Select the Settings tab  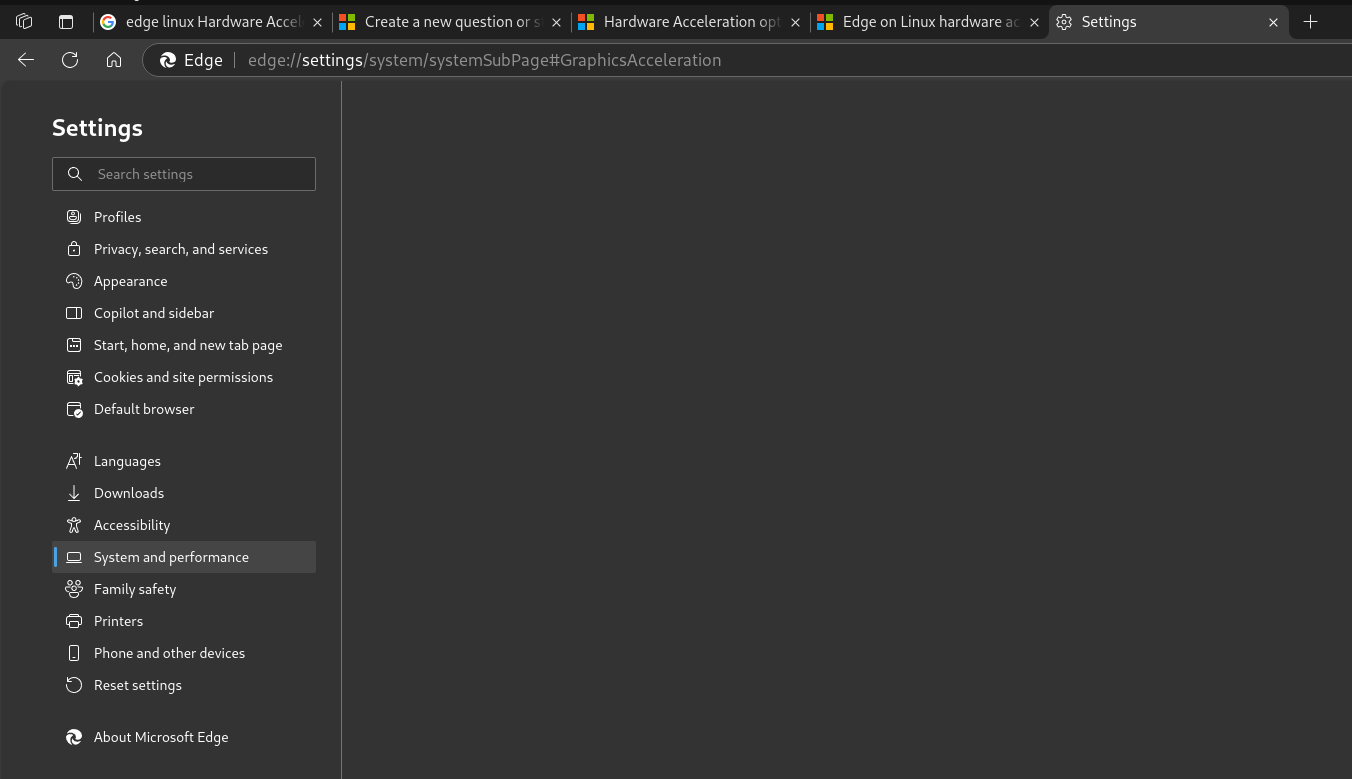pos(1168,21)
